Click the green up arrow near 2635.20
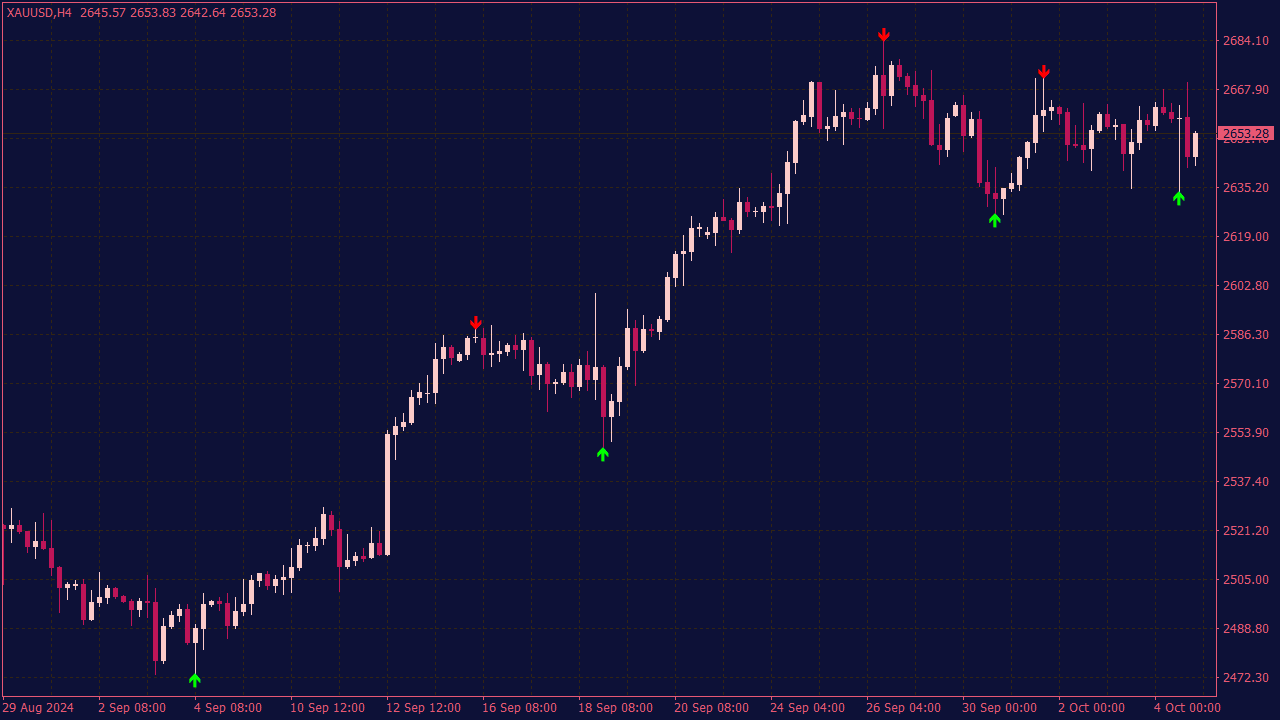The width and height of the screenshot is (1280, 720). tap(1179, 198)
